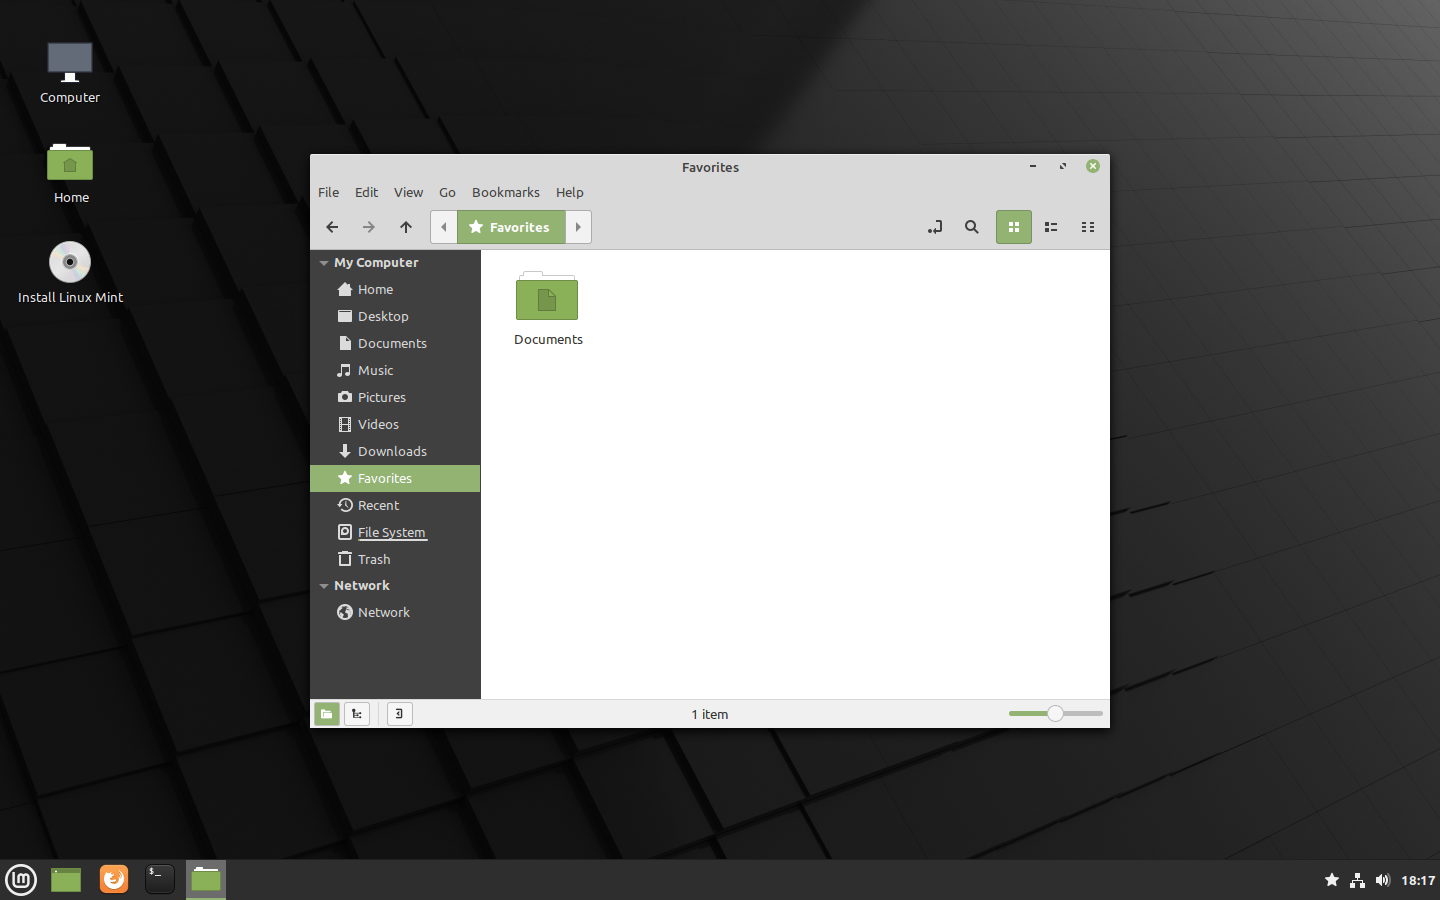Open the Help menu
The image size is (1440, 900).
(x=570, y=192)
